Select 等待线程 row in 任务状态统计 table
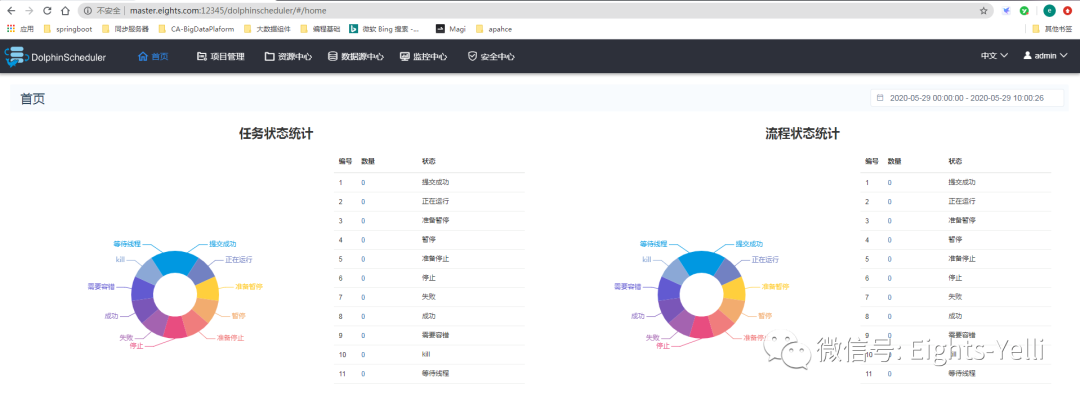This screenshot has height=401, width=1080. tap(429, 373)
